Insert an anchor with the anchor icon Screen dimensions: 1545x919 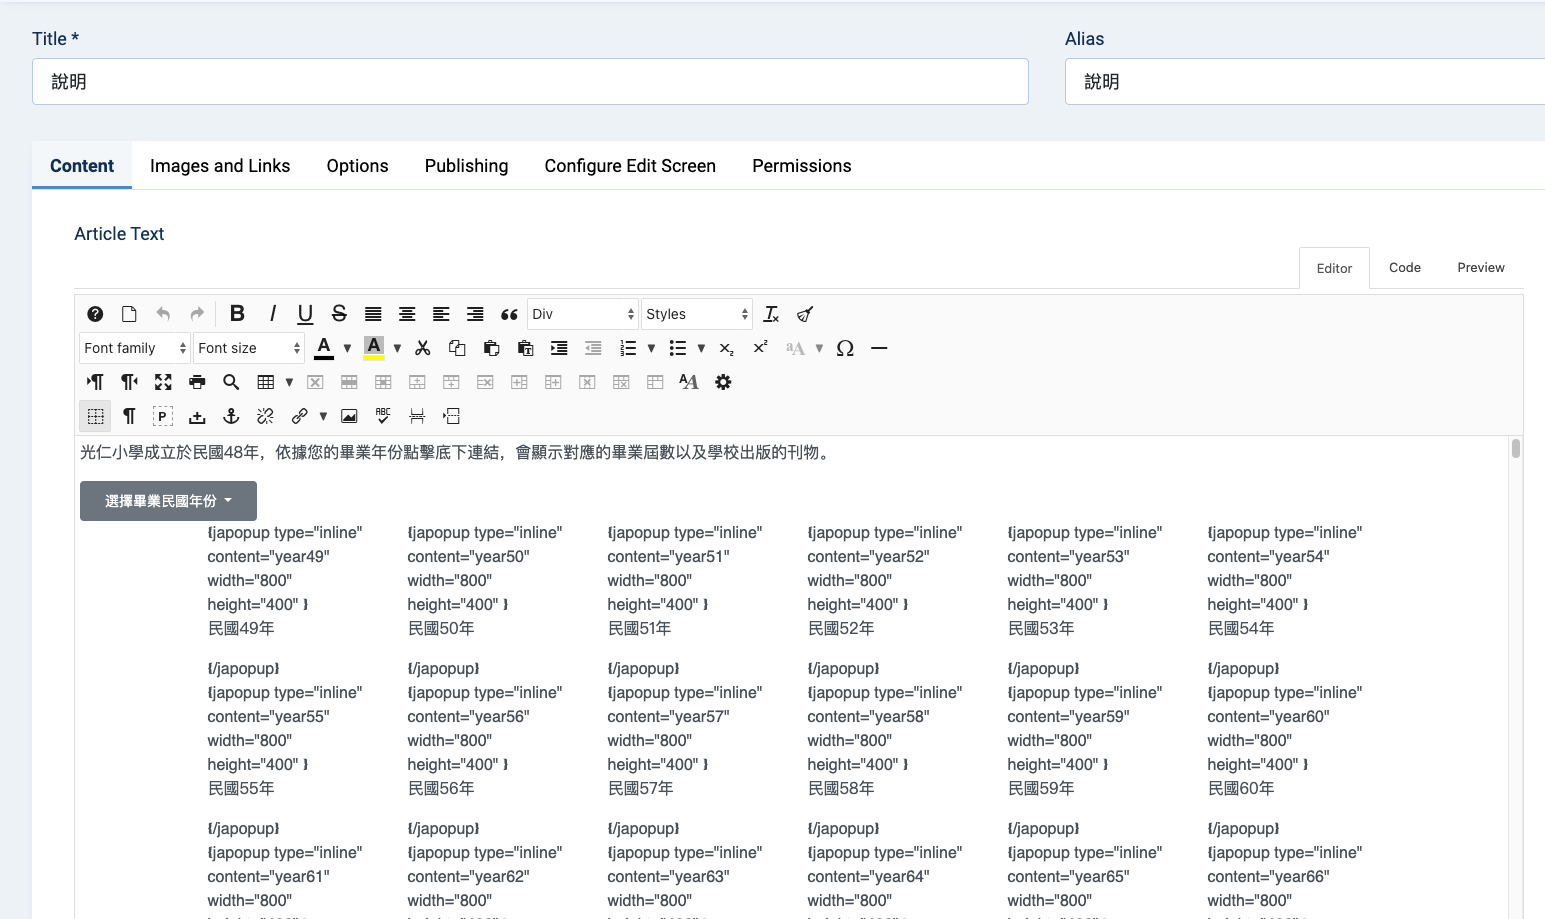pos(231,416)
